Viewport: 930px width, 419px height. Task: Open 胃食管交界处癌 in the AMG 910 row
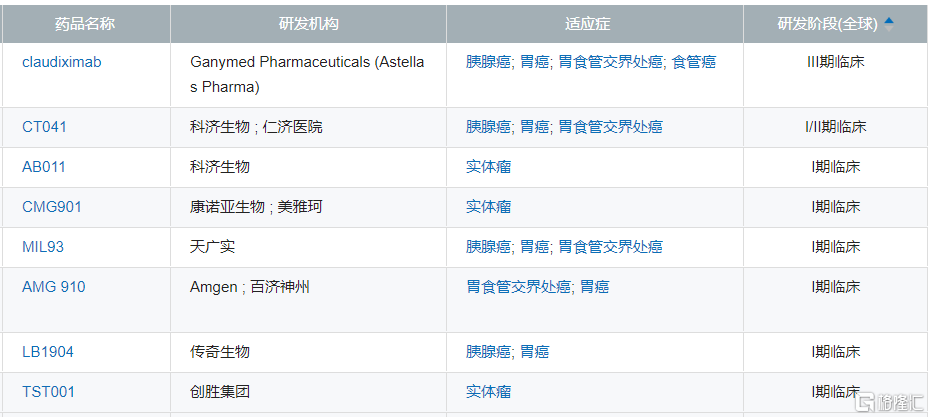click(x=518, y=287)
